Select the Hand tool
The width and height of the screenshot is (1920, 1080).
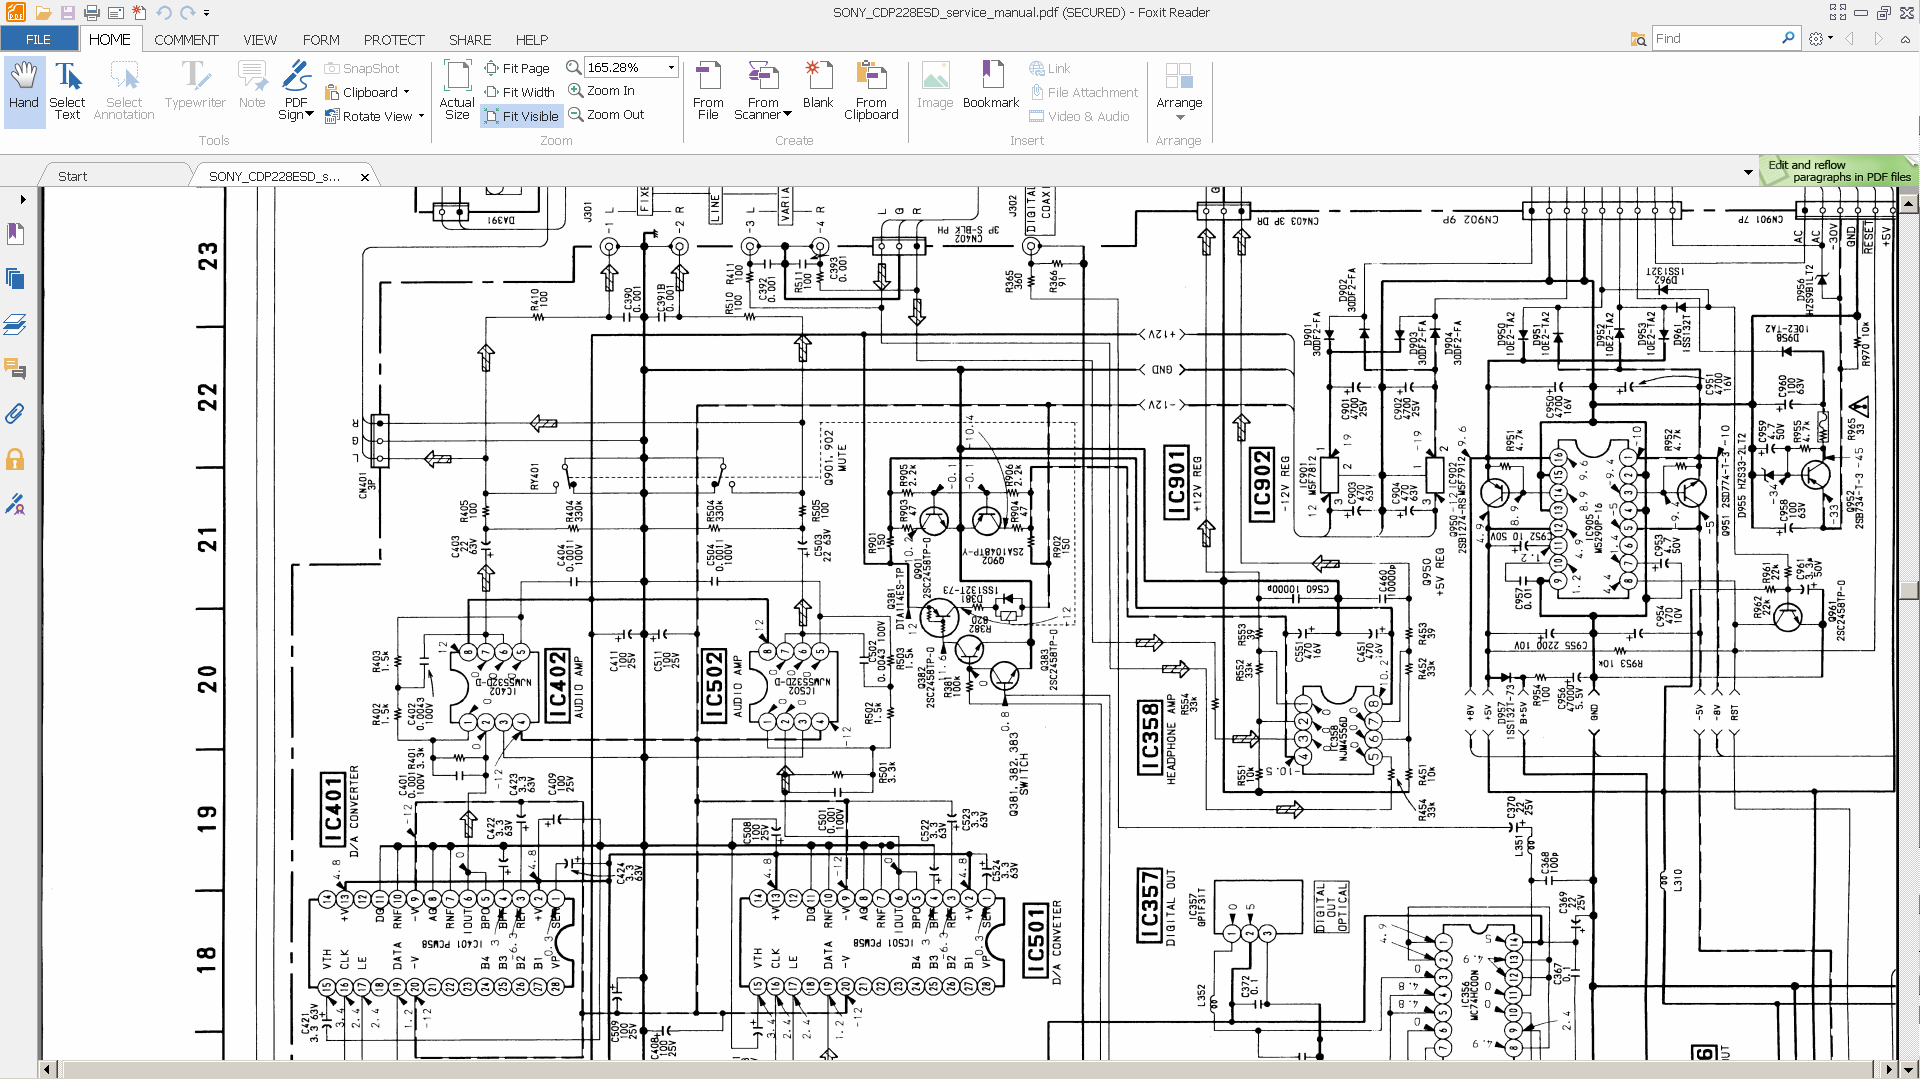(24, 92)
